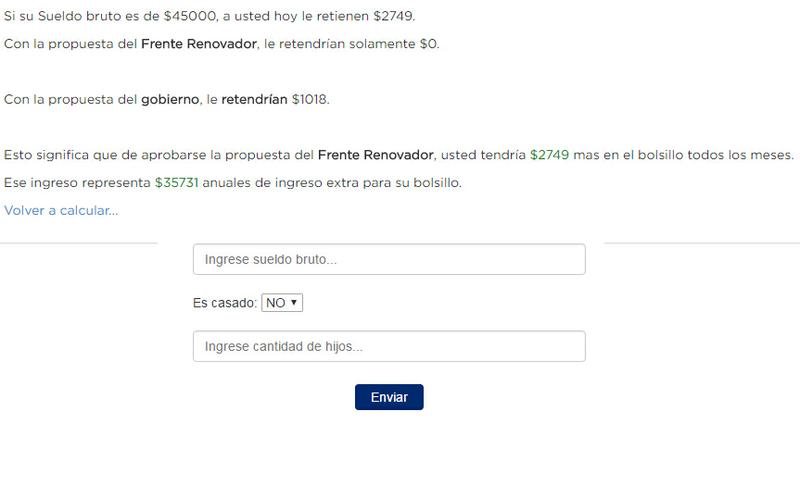Screen dimensions: 800x486
Task: Click the arrow on the NO selector
Action: 295,303
